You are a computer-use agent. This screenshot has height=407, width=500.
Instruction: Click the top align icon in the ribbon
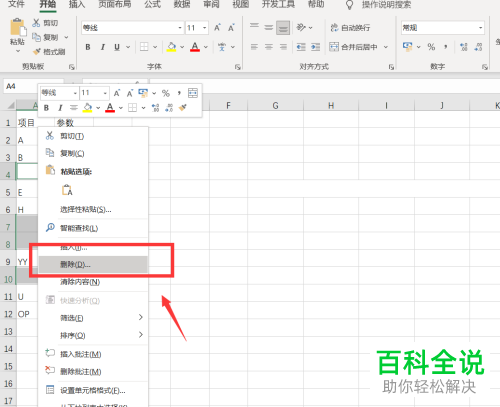pyautogui.click(x=254, y=27)
